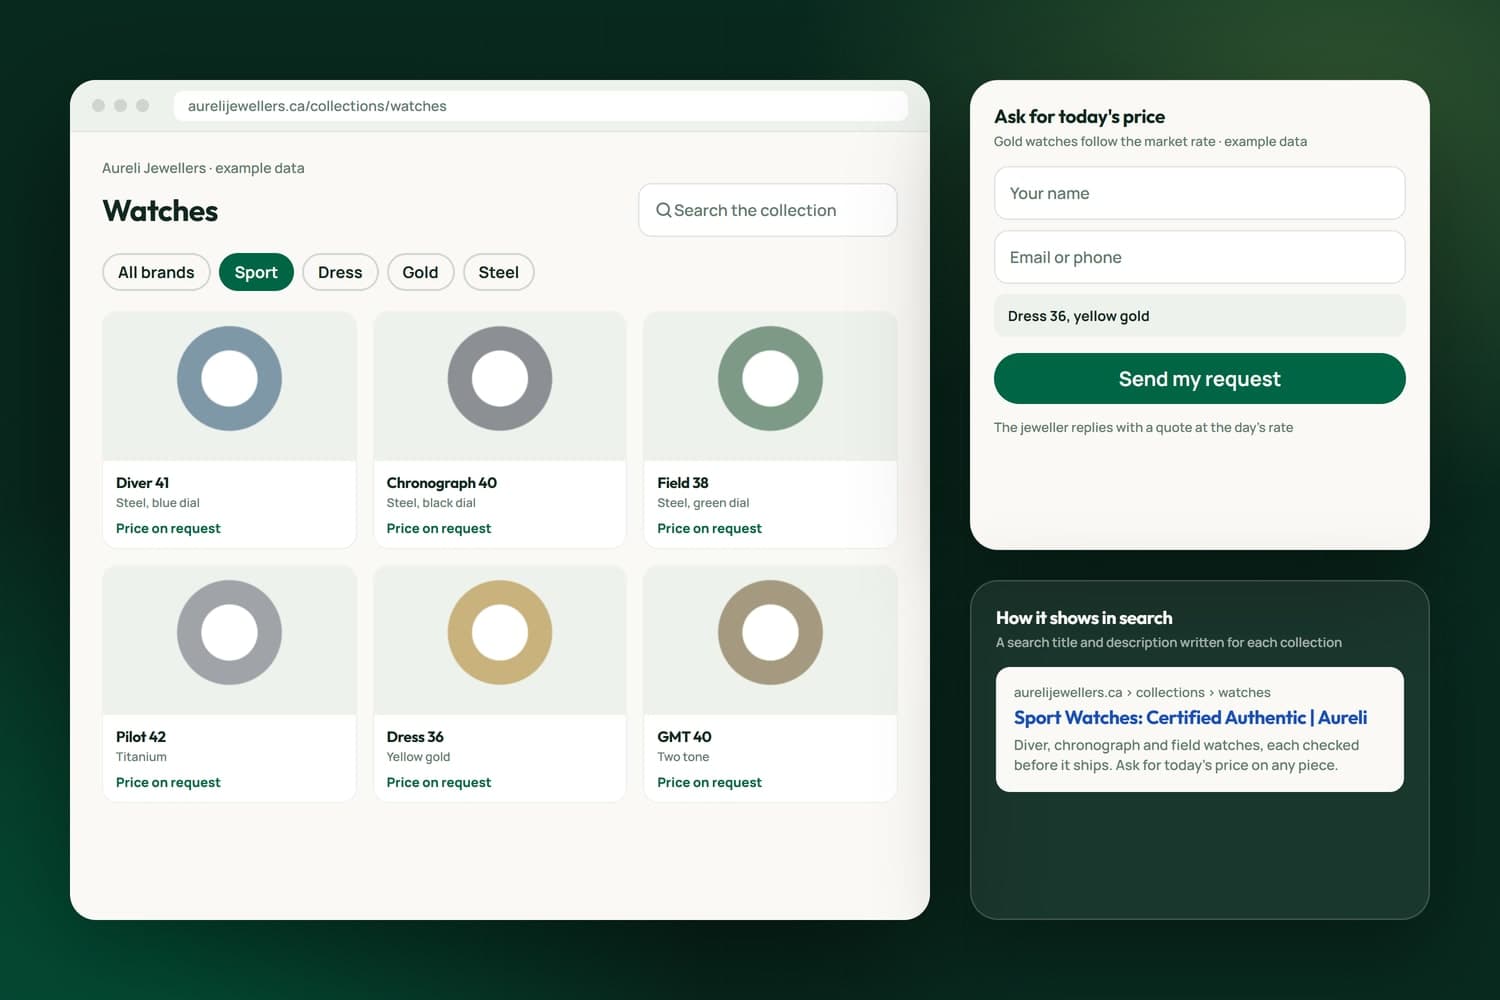
Task: Filter the collection by Steel
Action: click(498, 272)
